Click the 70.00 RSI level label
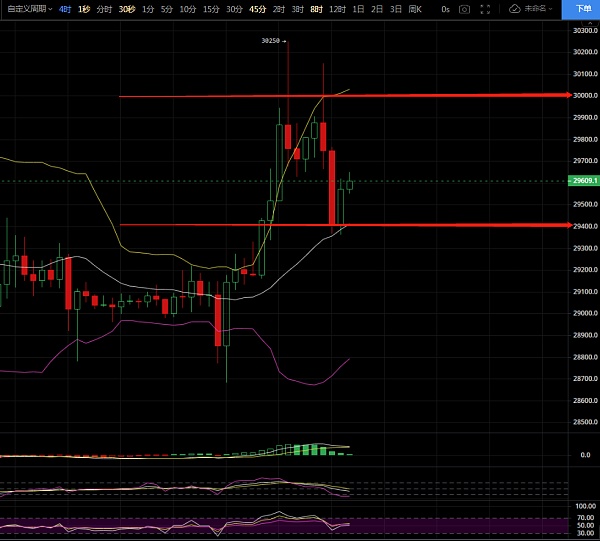This screenshot has height=541, width=600. [x=586, y=518]
